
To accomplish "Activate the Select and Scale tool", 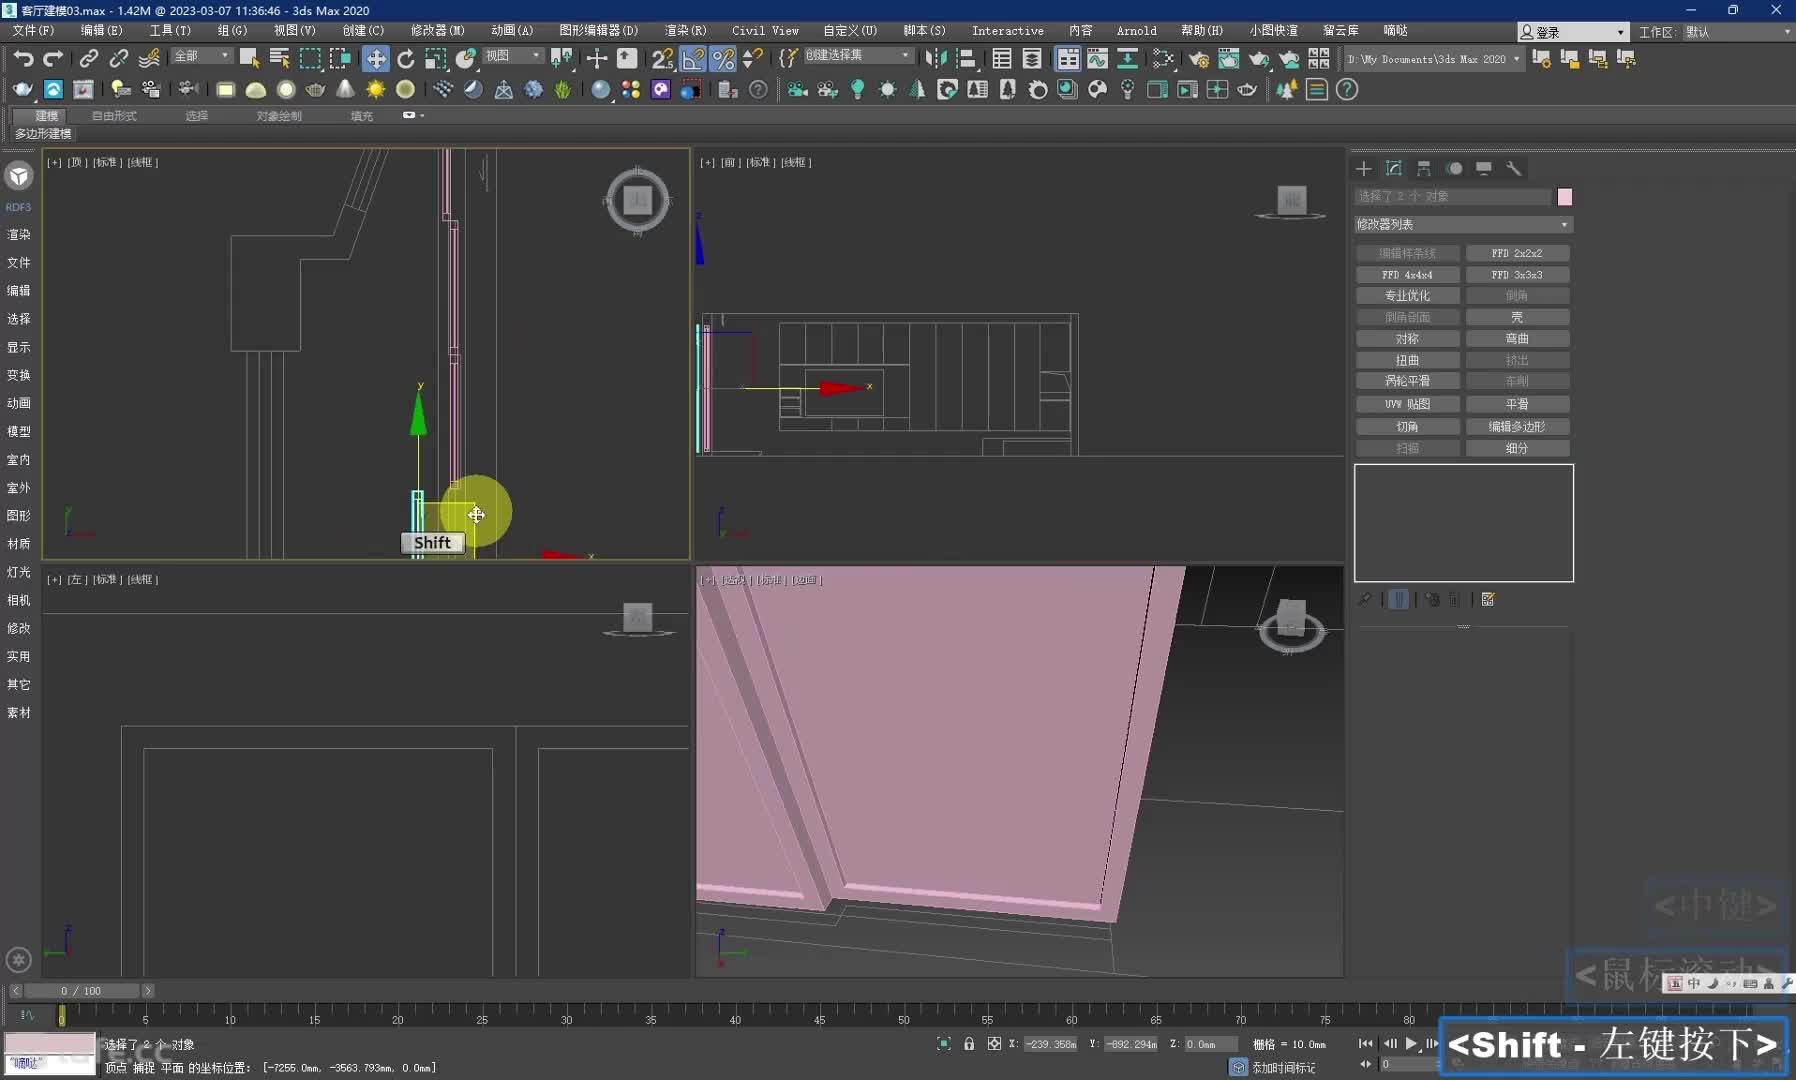I will pos(435,59).
